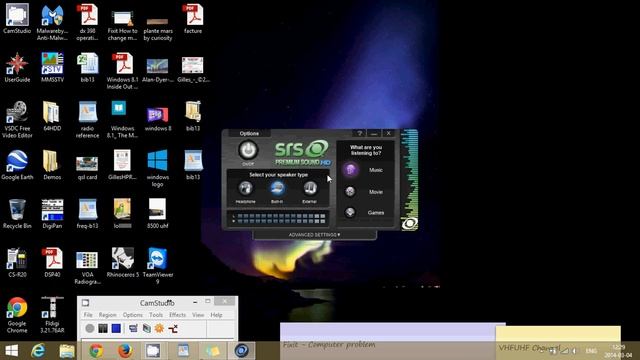Switch to SRS Premium Sound taskbar button
The image size is (640, 360).
[241, 351]
